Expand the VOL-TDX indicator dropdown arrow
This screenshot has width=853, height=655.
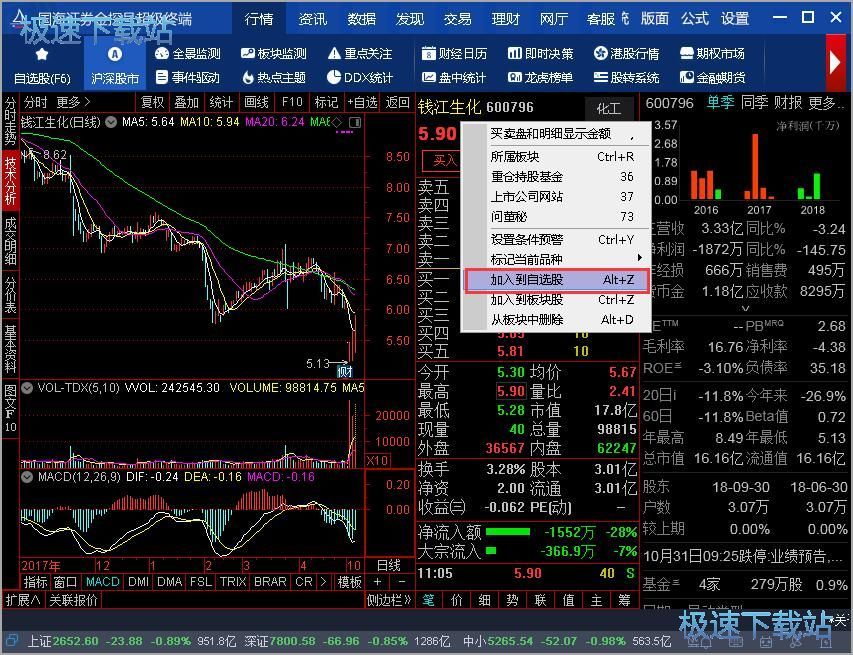pyautogui.click(x=27, y=388)
